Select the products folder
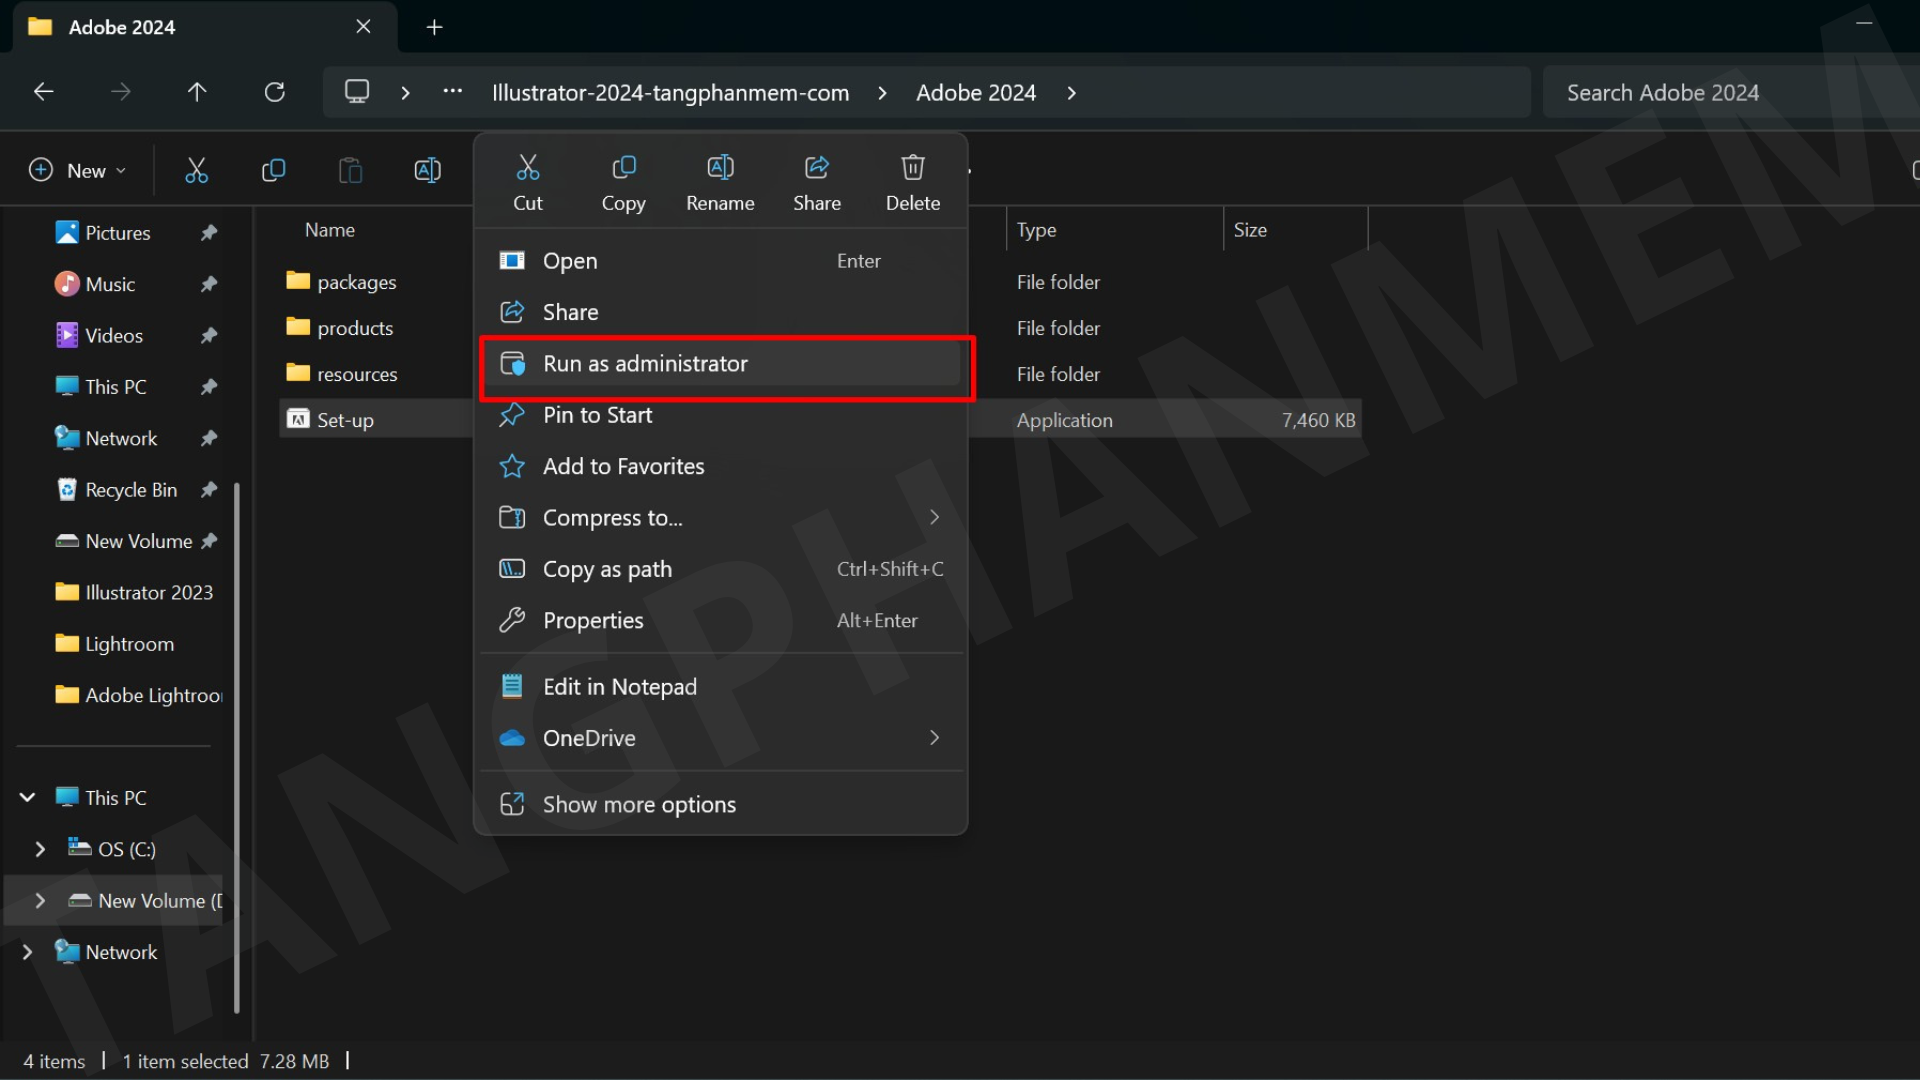Viewport: 1920px width, 1080px height. click(355, 328)
